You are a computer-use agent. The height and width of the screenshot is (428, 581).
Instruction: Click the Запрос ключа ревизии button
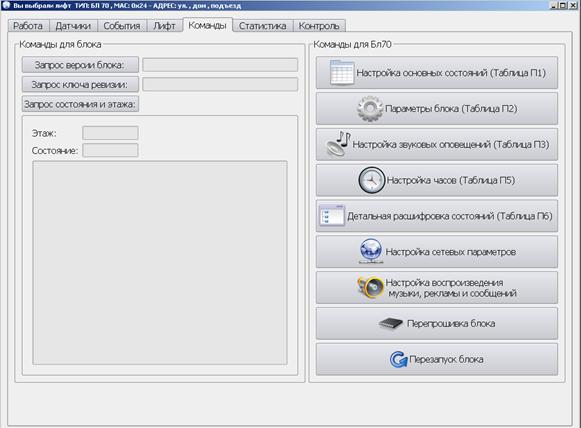[80, 84]
